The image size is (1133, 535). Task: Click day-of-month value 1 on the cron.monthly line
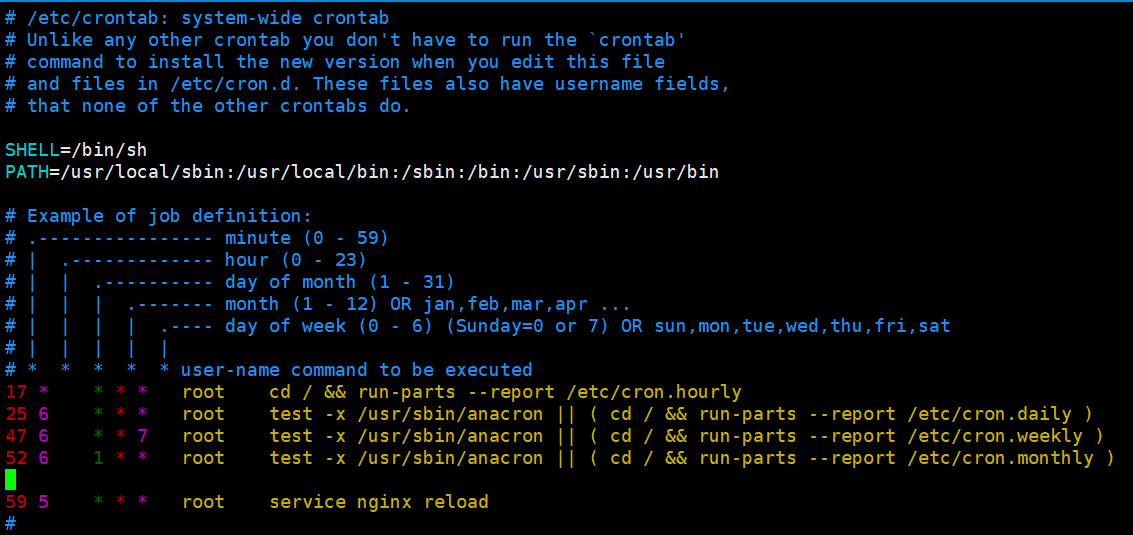(98, 458)
